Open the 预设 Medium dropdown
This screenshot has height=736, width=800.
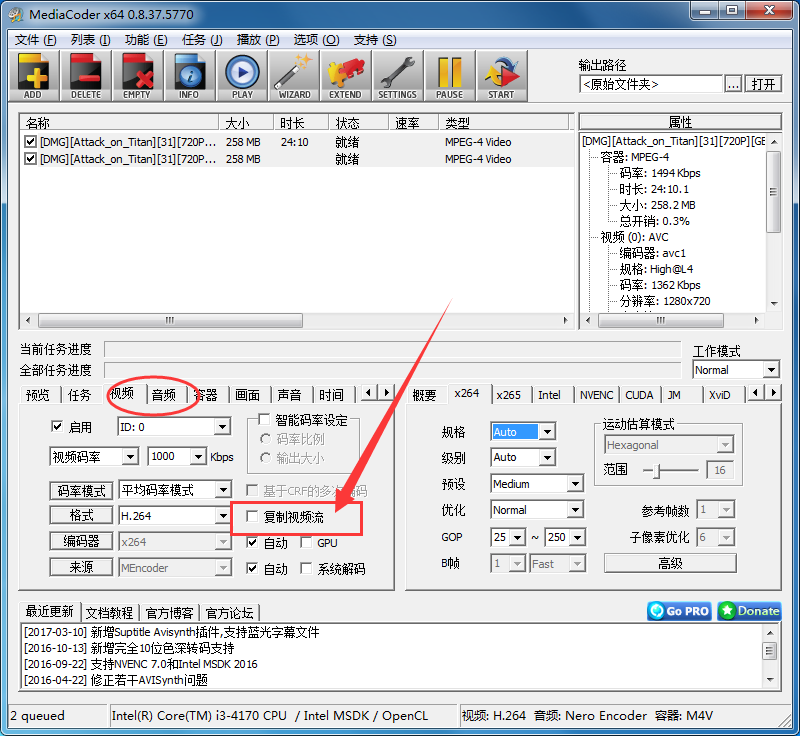(x=536, y=483)
